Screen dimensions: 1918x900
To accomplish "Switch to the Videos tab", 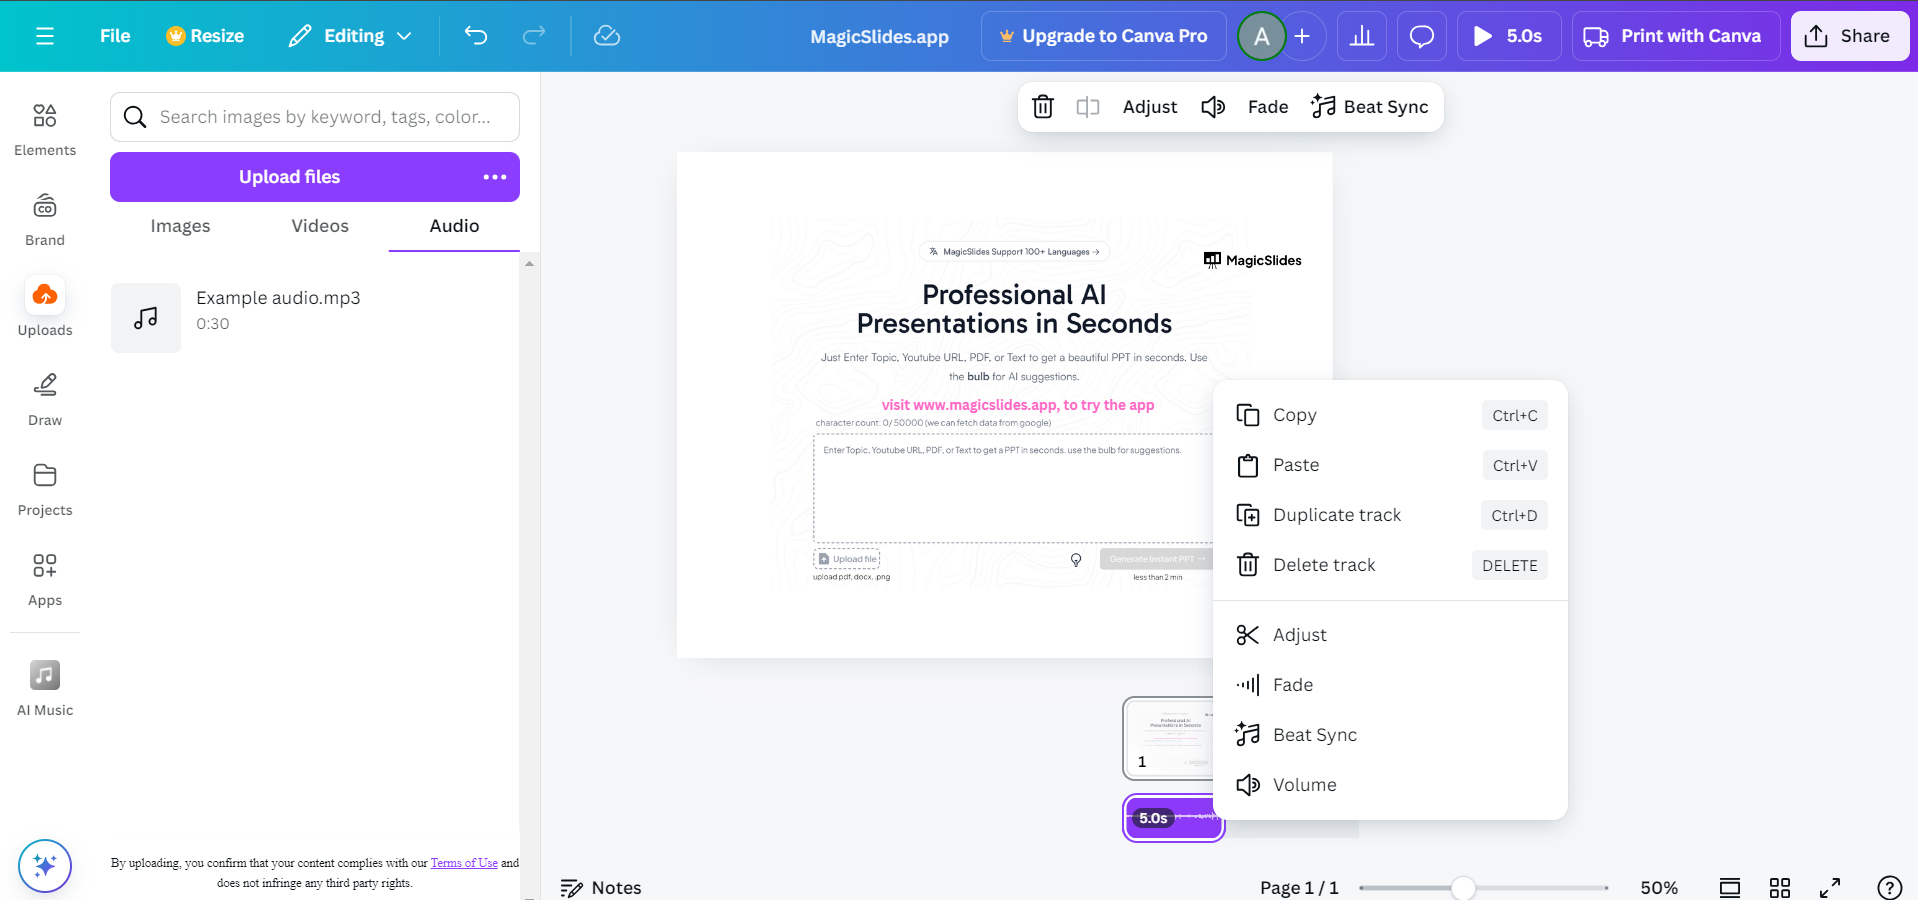I will (x=320, y=226).
